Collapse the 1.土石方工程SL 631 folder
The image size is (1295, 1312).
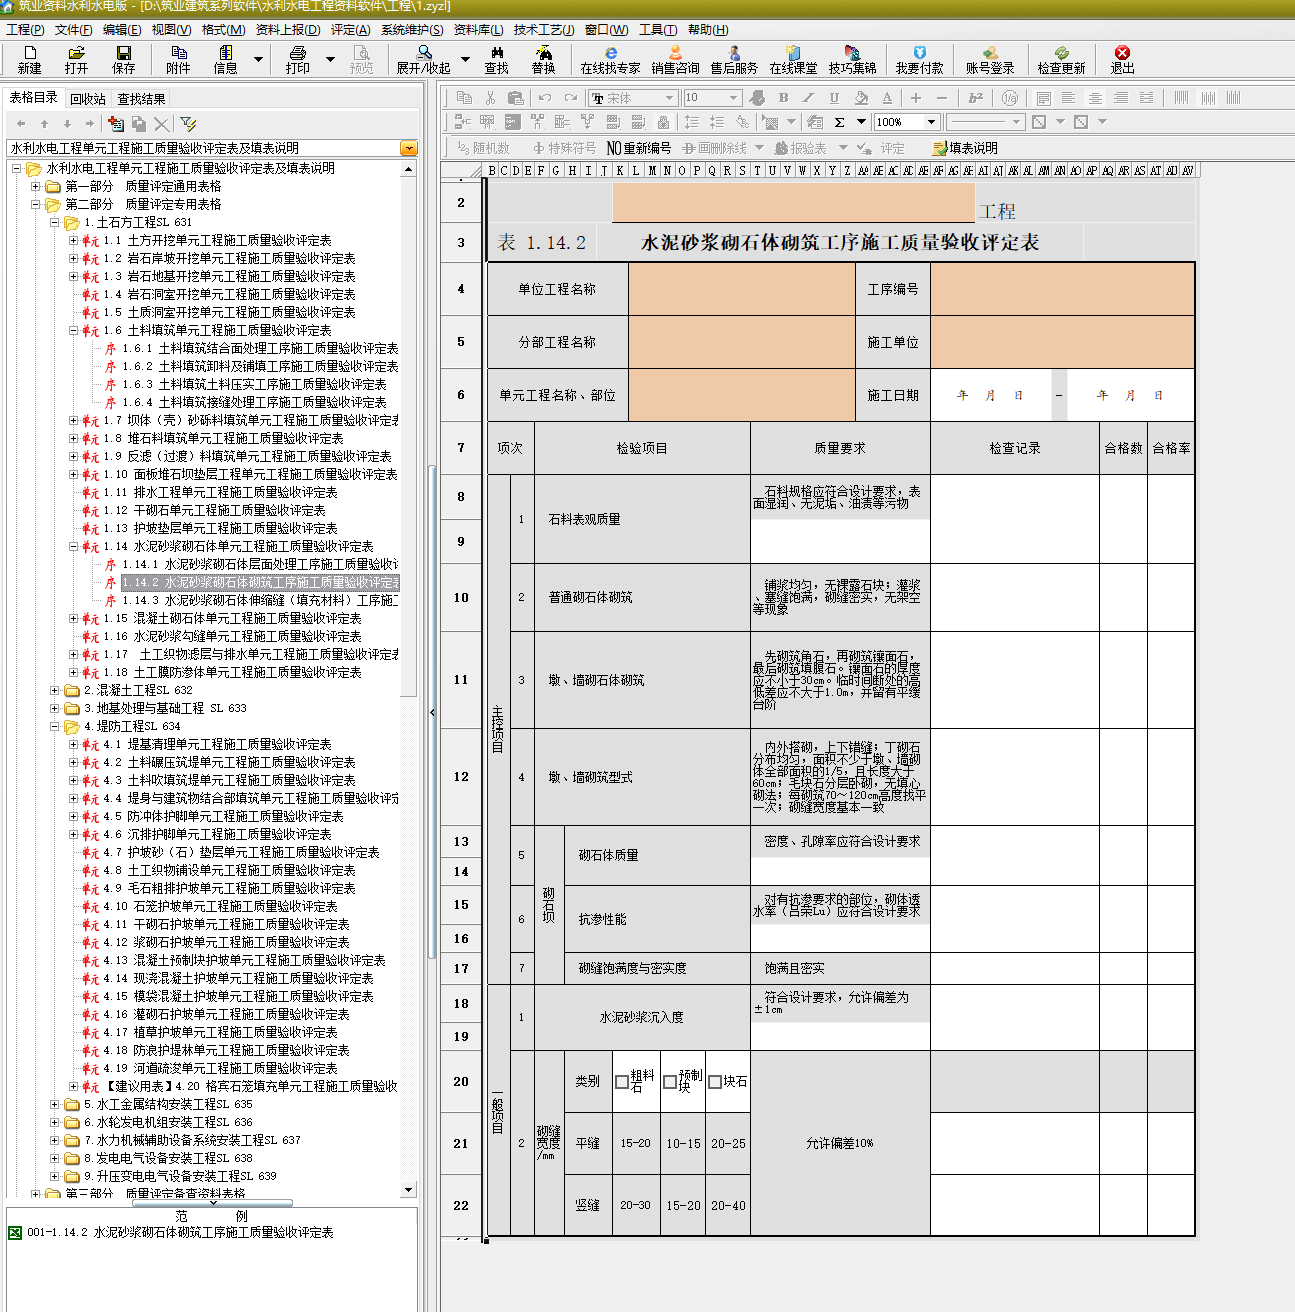[55, 223]
